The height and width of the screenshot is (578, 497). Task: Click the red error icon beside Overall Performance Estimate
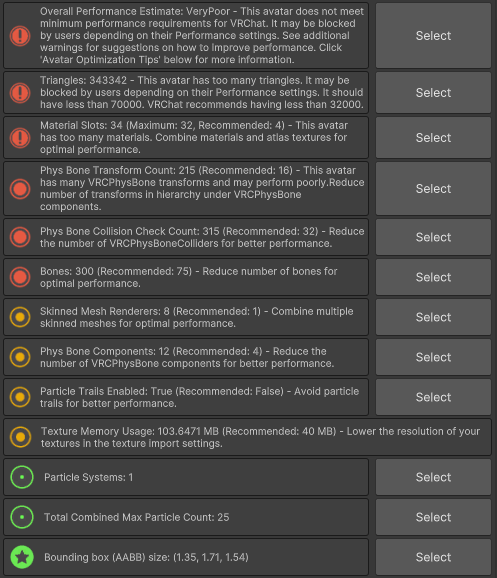(20, 36)
